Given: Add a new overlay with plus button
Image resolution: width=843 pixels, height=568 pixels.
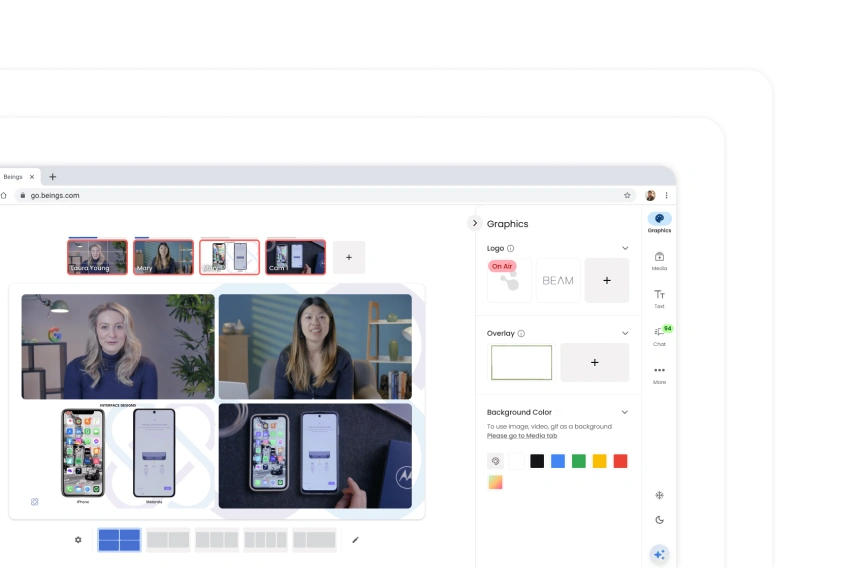Looking at the screenshot, I should (595, 363).
